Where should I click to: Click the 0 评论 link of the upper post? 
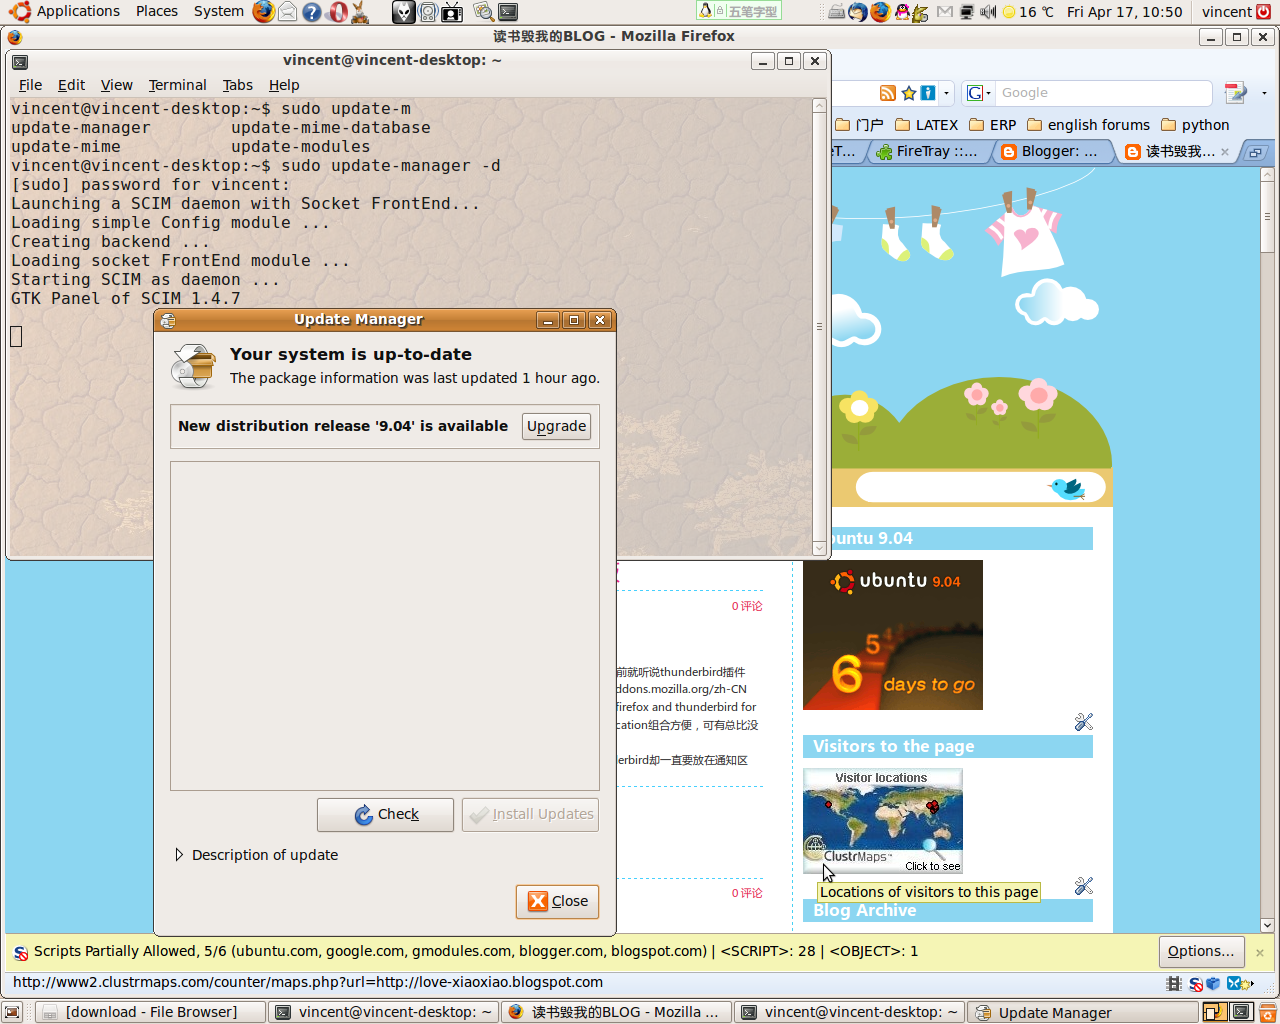pos(746,606)
